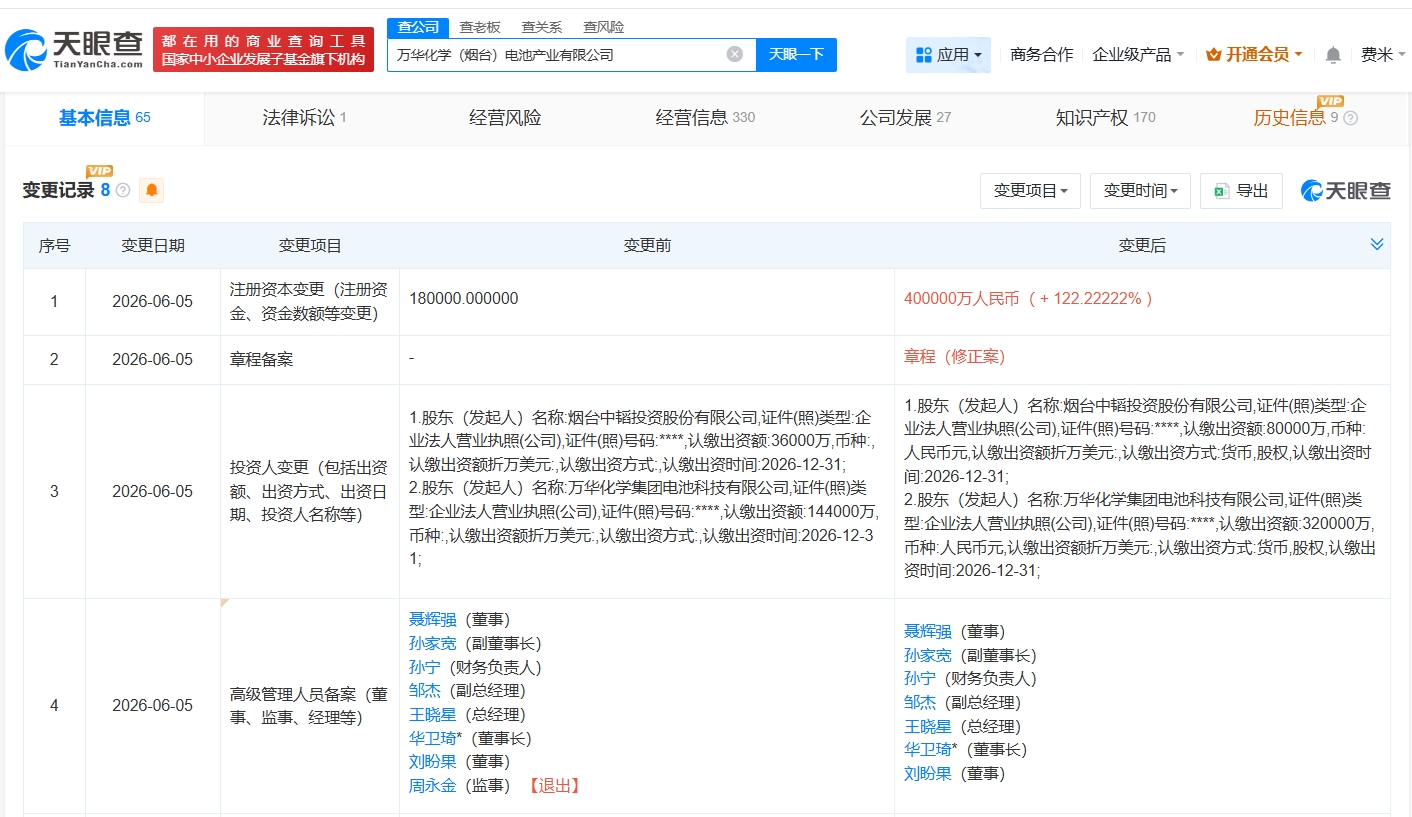Click the 变更记录 section heading
The height and width of the screenshot is (817, 1412).
coord(58,190)
